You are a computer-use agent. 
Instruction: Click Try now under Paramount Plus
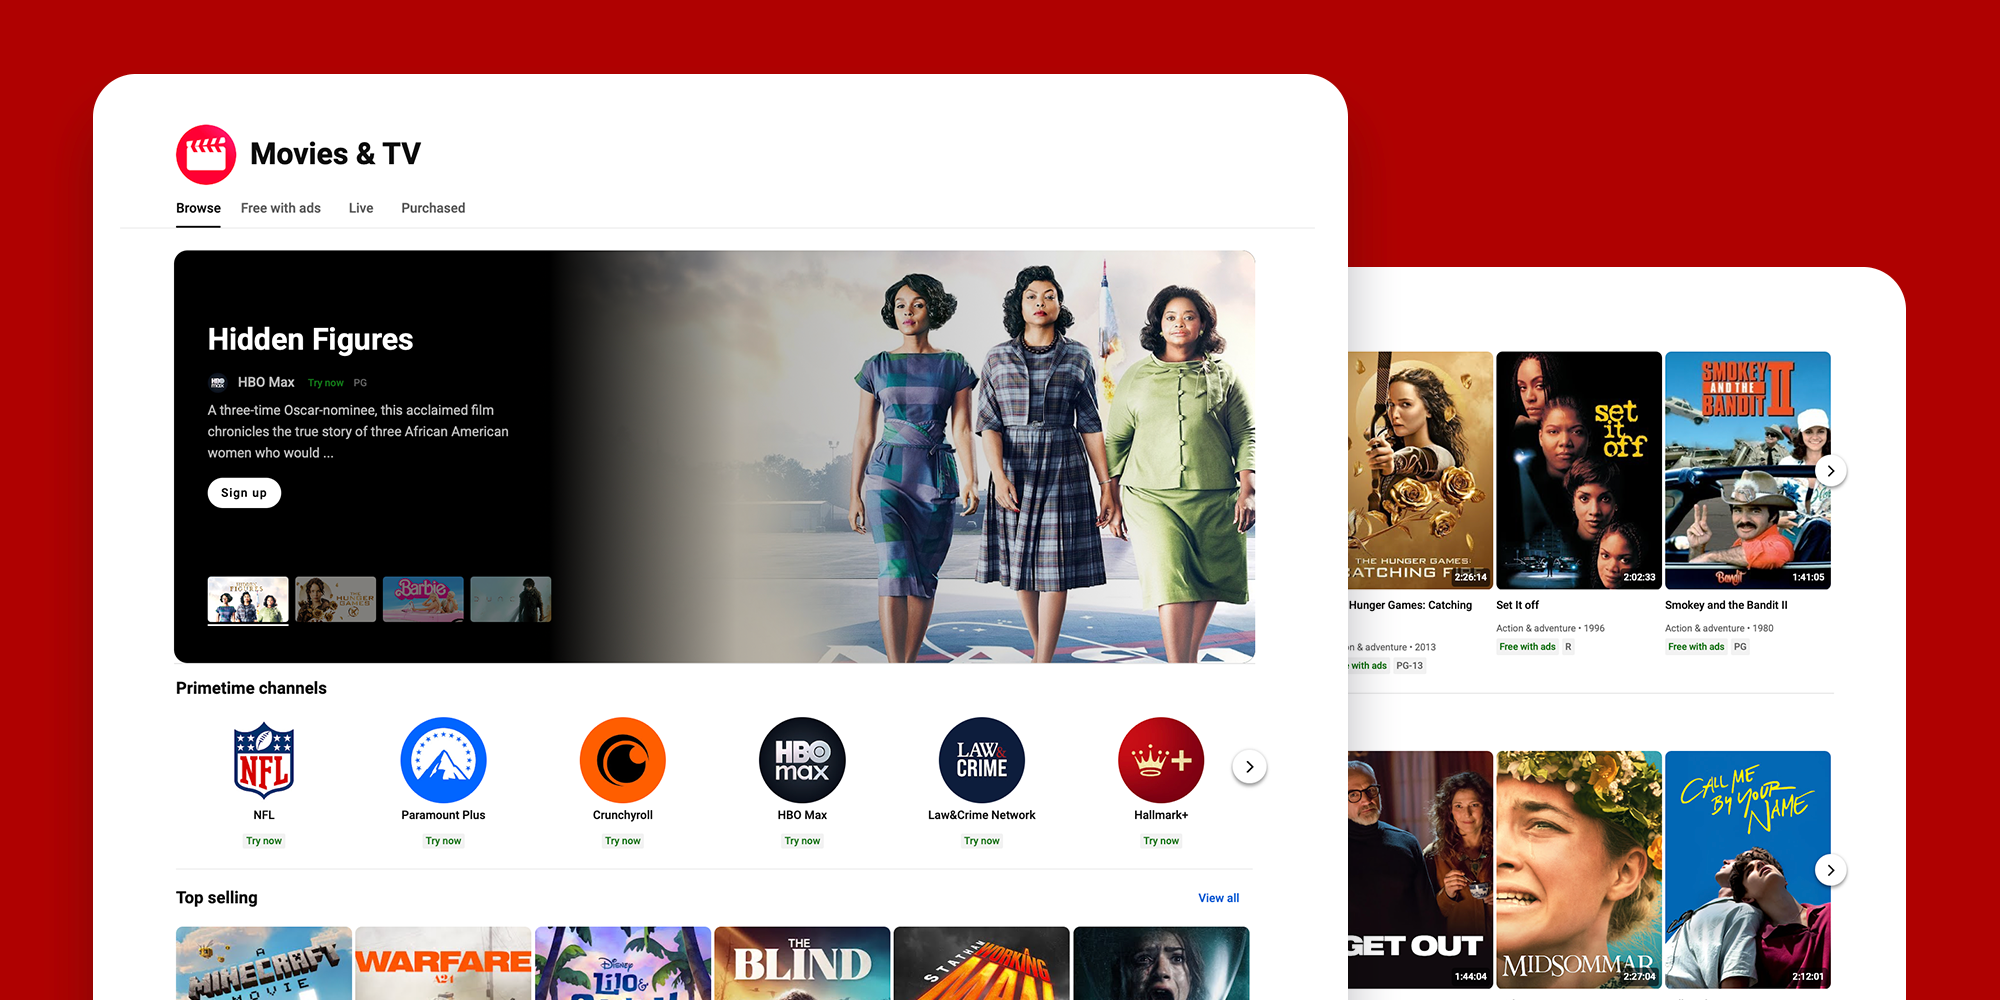click(x=443, y=841)
